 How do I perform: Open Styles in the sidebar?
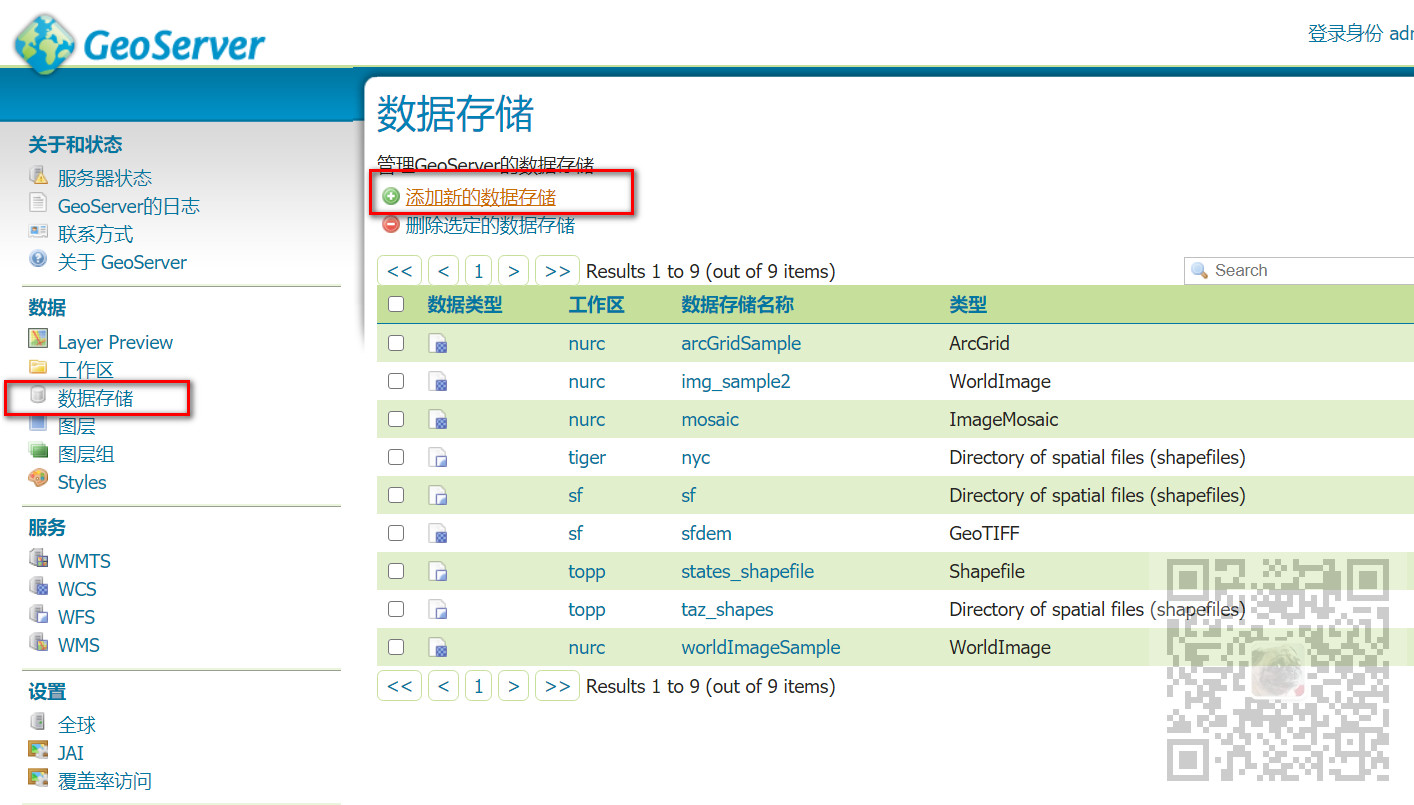tap(82, 482)
